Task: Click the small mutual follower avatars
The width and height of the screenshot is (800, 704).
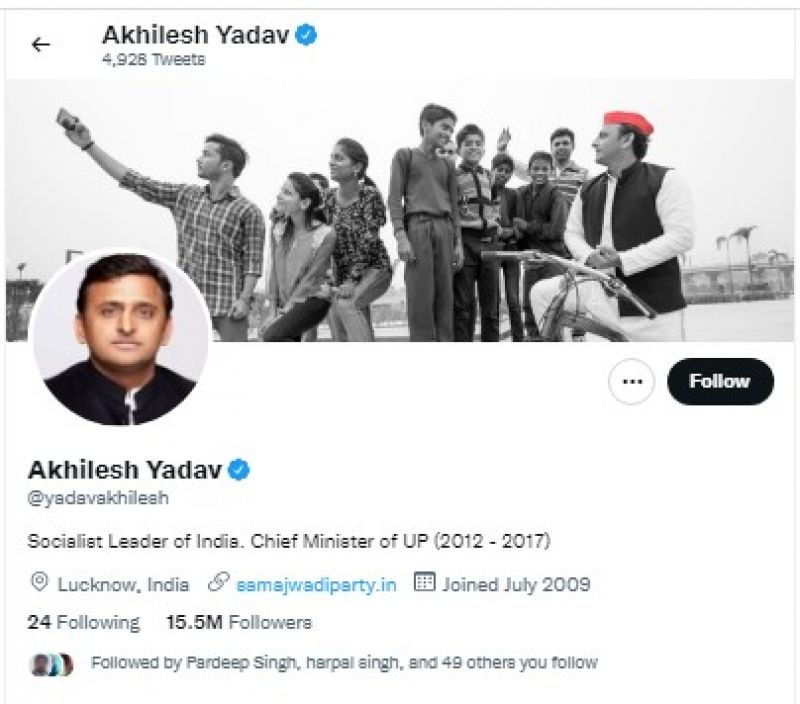Action: 52,663
